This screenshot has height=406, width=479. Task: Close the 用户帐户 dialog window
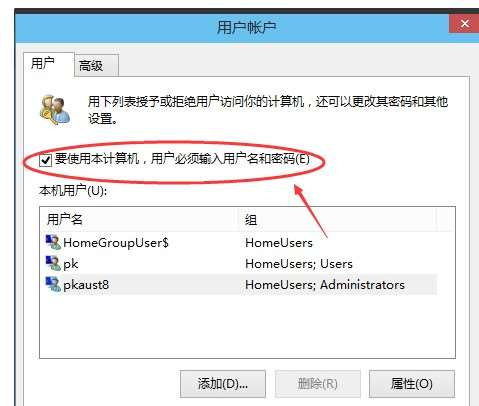[x=465, y=24]
